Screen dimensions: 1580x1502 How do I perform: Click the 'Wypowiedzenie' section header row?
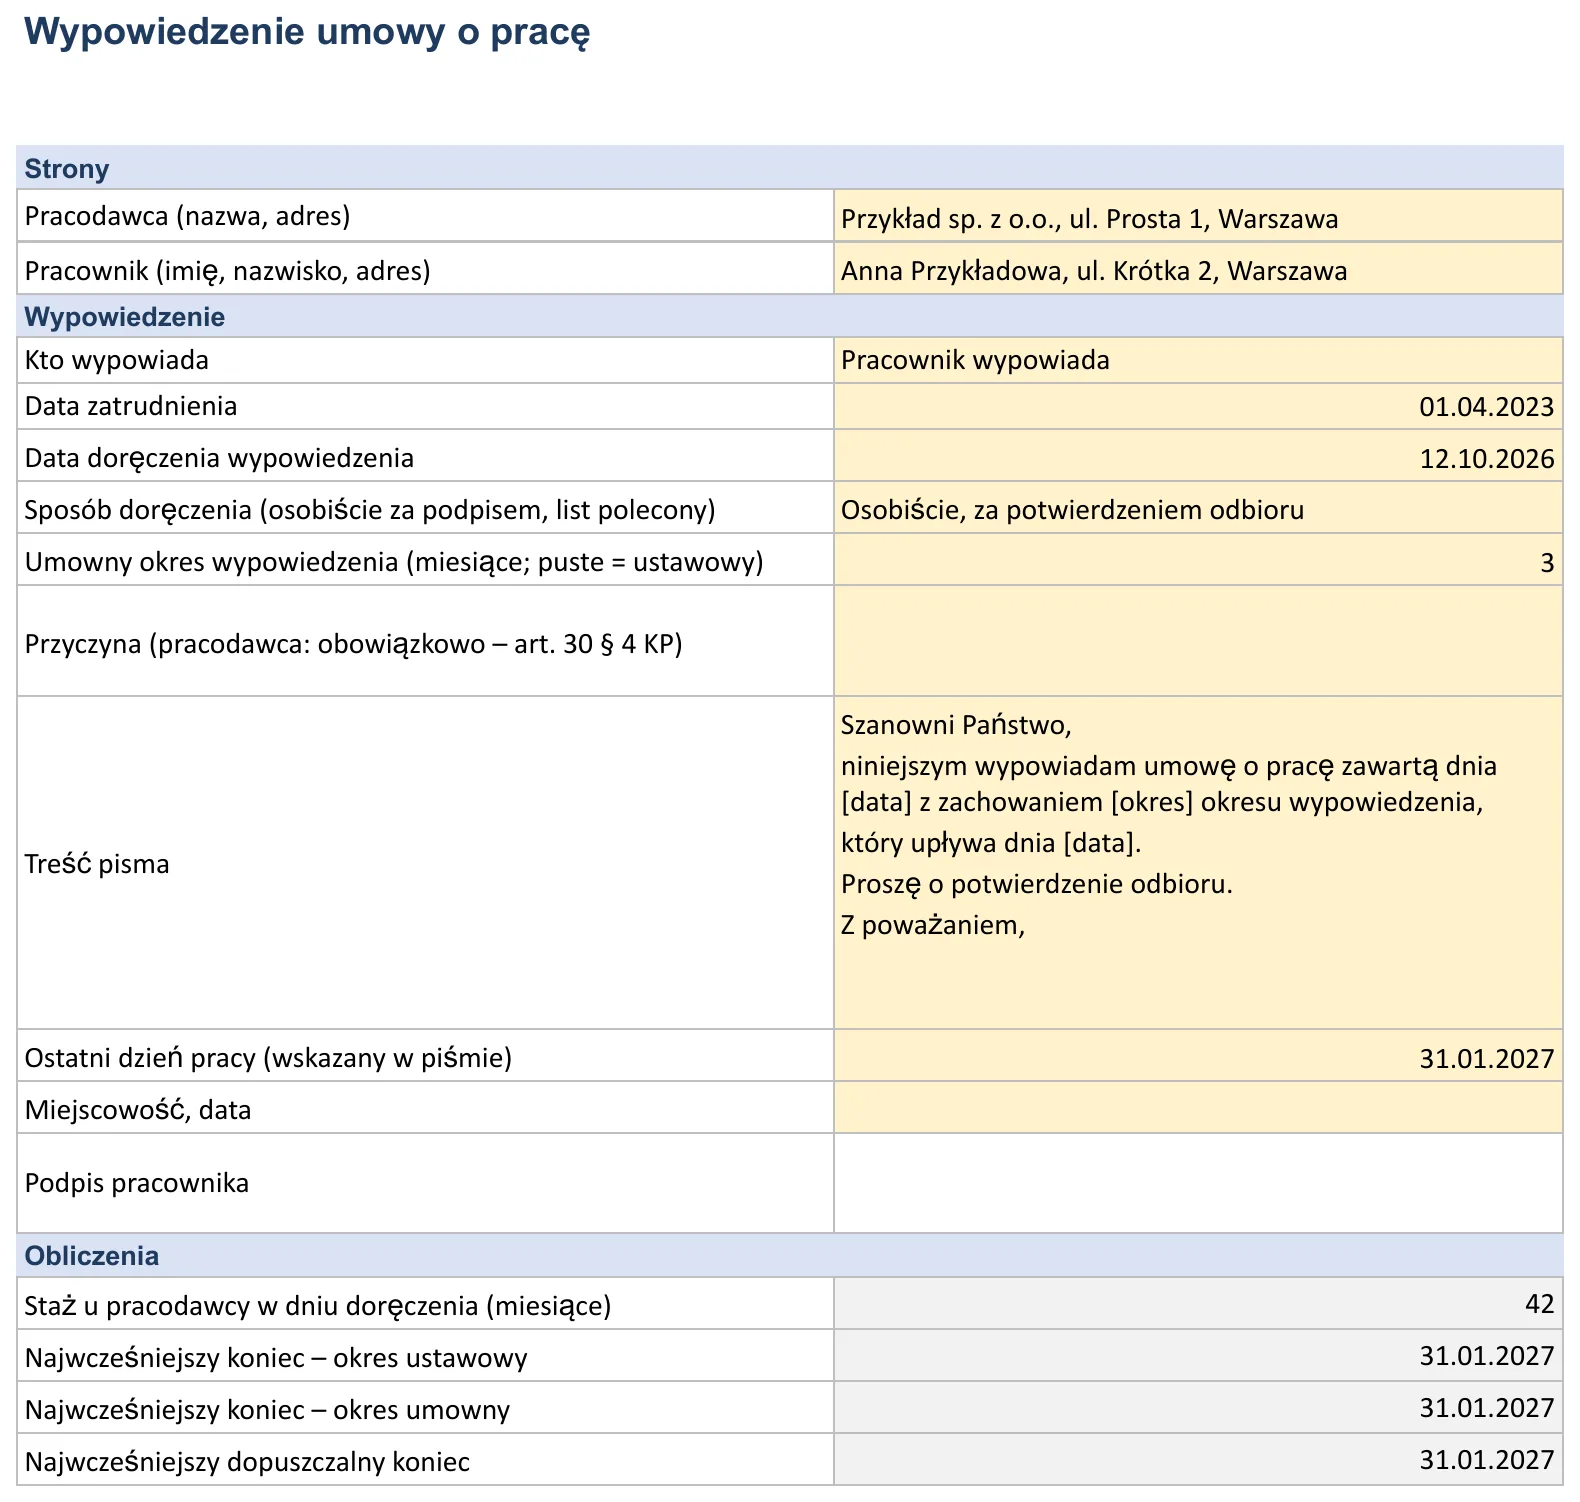[790, 317]
